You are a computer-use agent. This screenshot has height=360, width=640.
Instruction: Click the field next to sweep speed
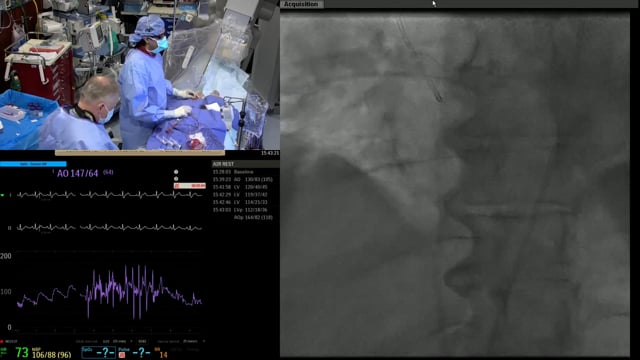pyautogui.click(x=142, y=341)
